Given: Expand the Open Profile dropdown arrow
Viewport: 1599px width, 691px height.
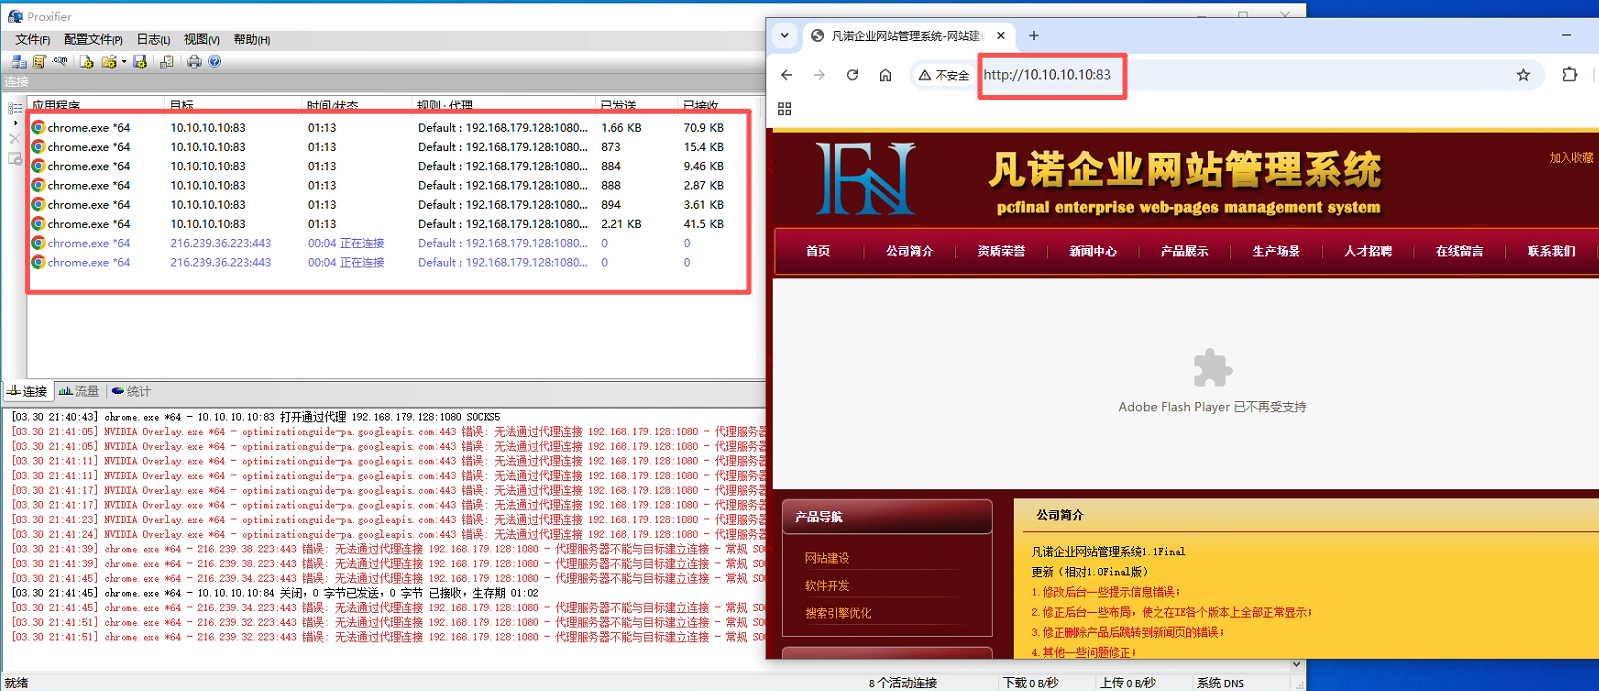Looking at the screenshot, I should point(124,62).
